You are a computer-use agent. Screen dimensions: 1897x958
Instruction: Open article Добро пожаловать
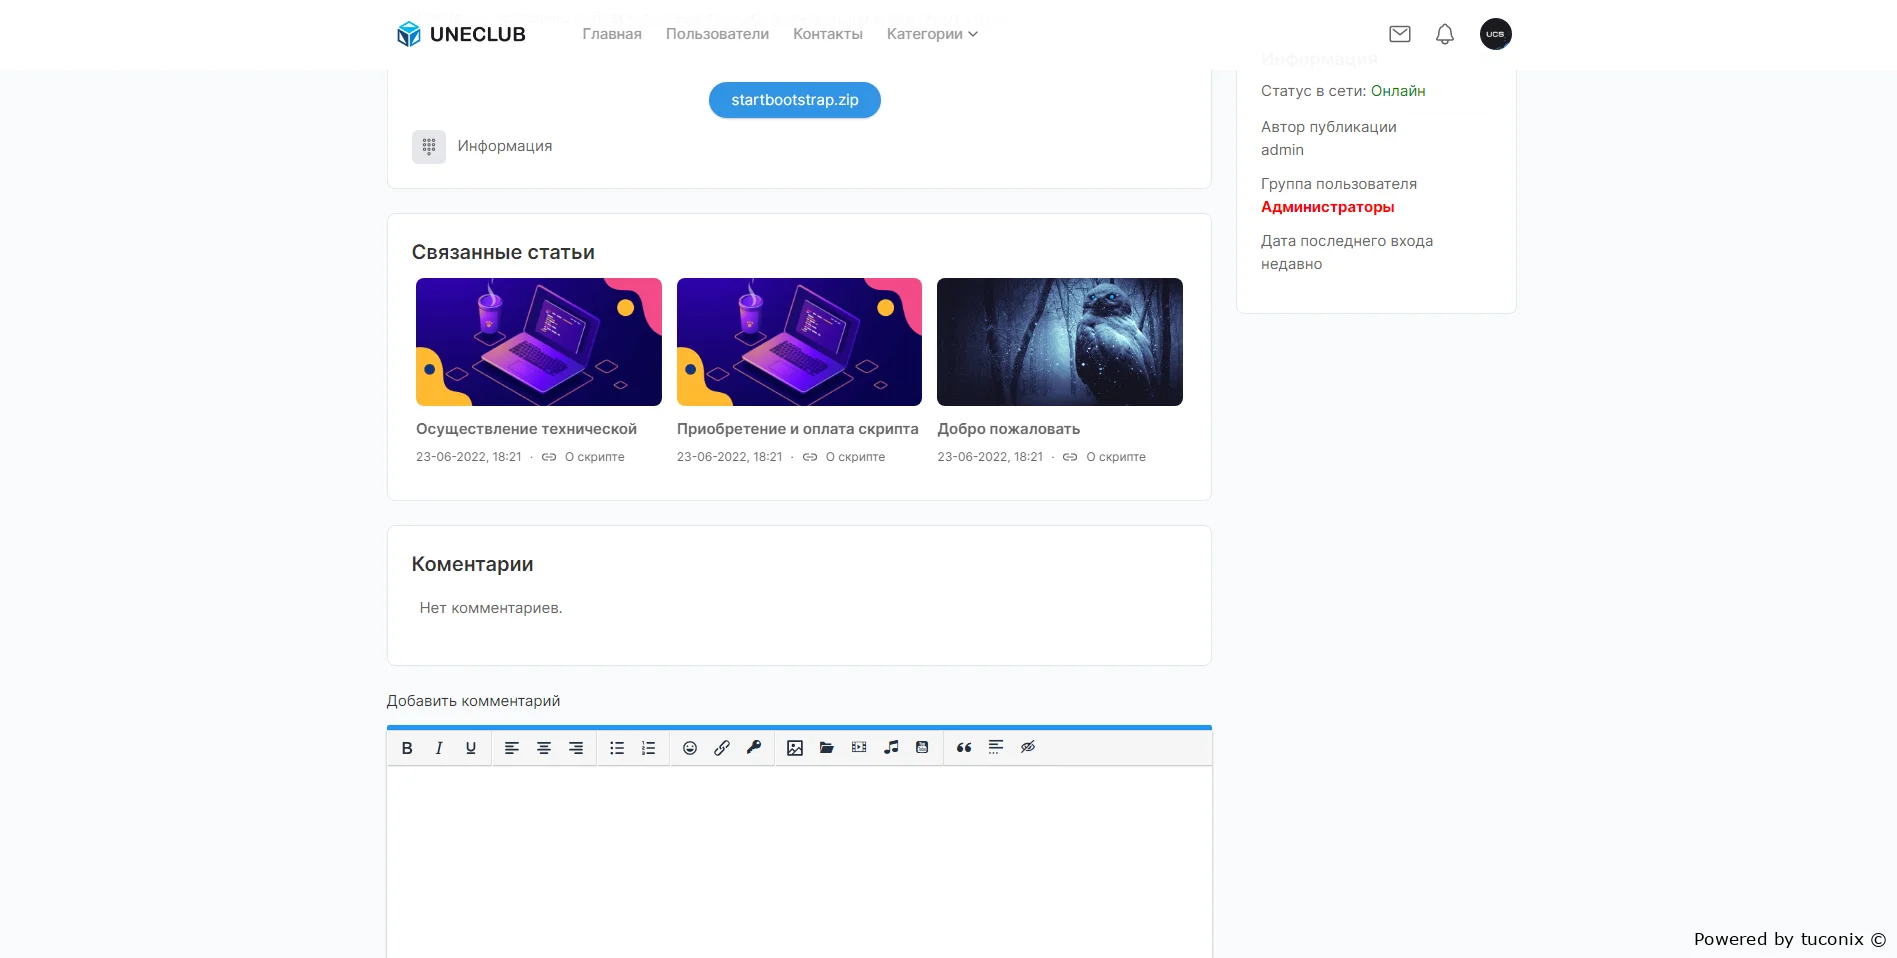(x=1009, y=429)
